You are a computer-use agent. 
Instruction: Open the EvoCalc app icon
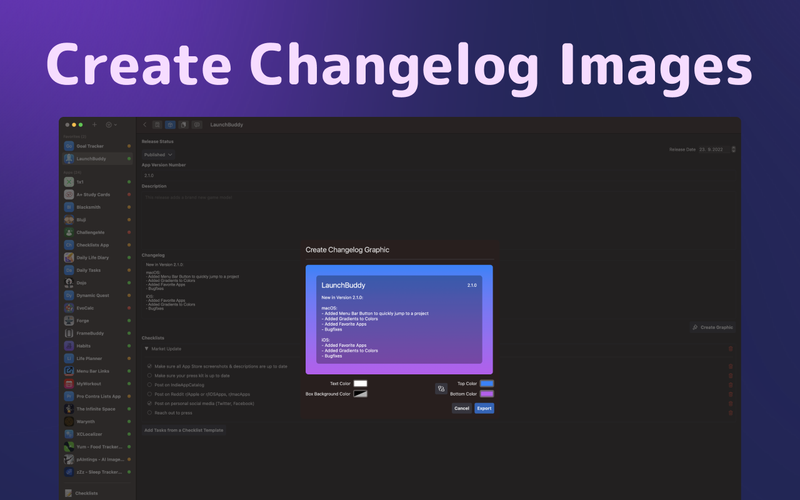pyautogui.click(x=69, y=308)
